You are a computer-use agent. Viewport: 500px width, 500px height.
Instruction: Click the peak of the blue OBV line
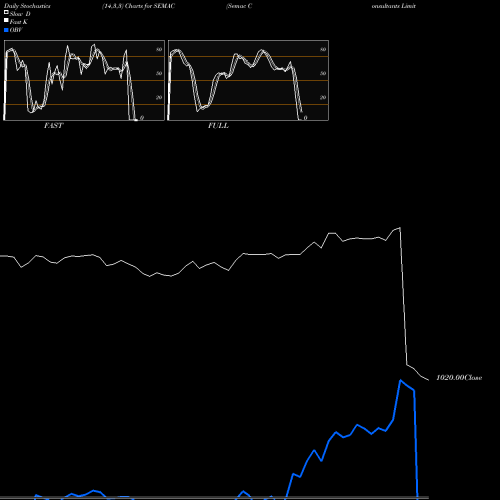click(401, 380)
